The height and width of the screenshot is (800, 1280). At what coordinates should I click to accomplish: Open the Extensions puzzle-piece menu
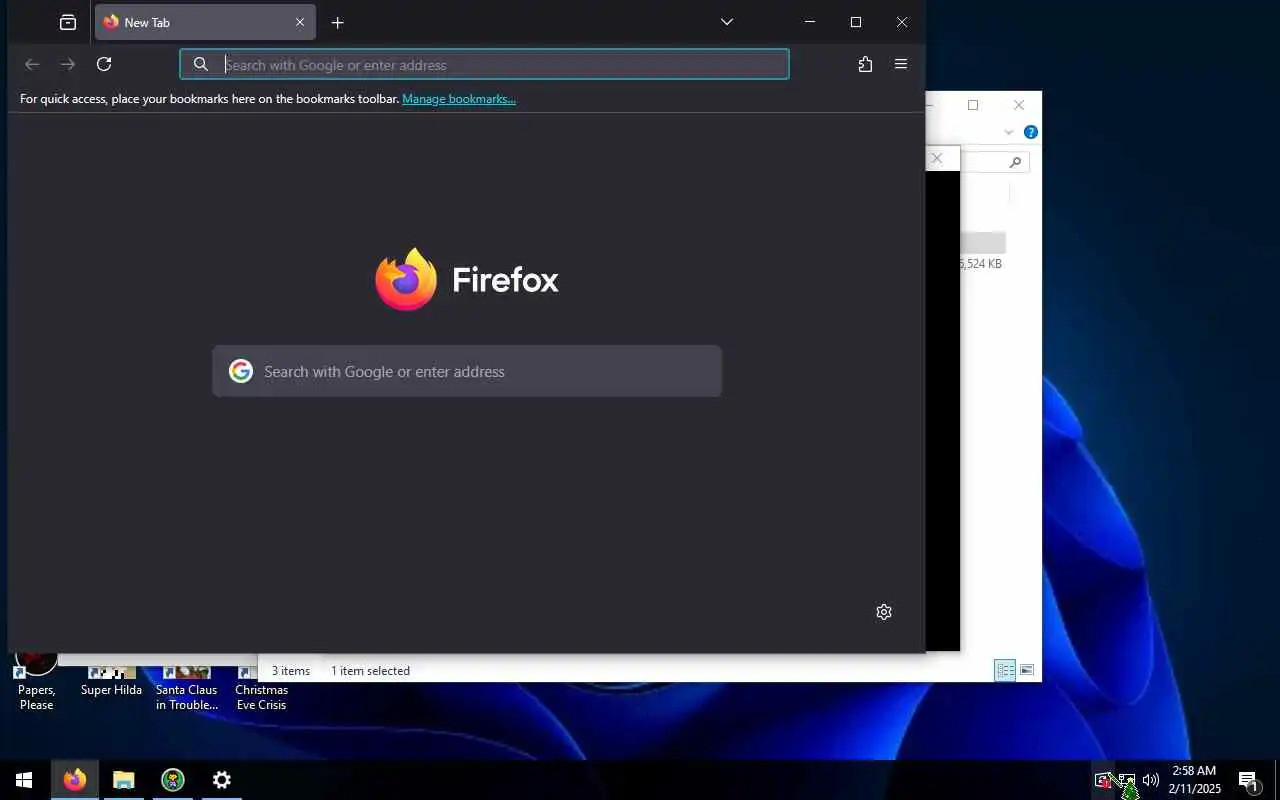pyautogui.click(x=865, y=64)
